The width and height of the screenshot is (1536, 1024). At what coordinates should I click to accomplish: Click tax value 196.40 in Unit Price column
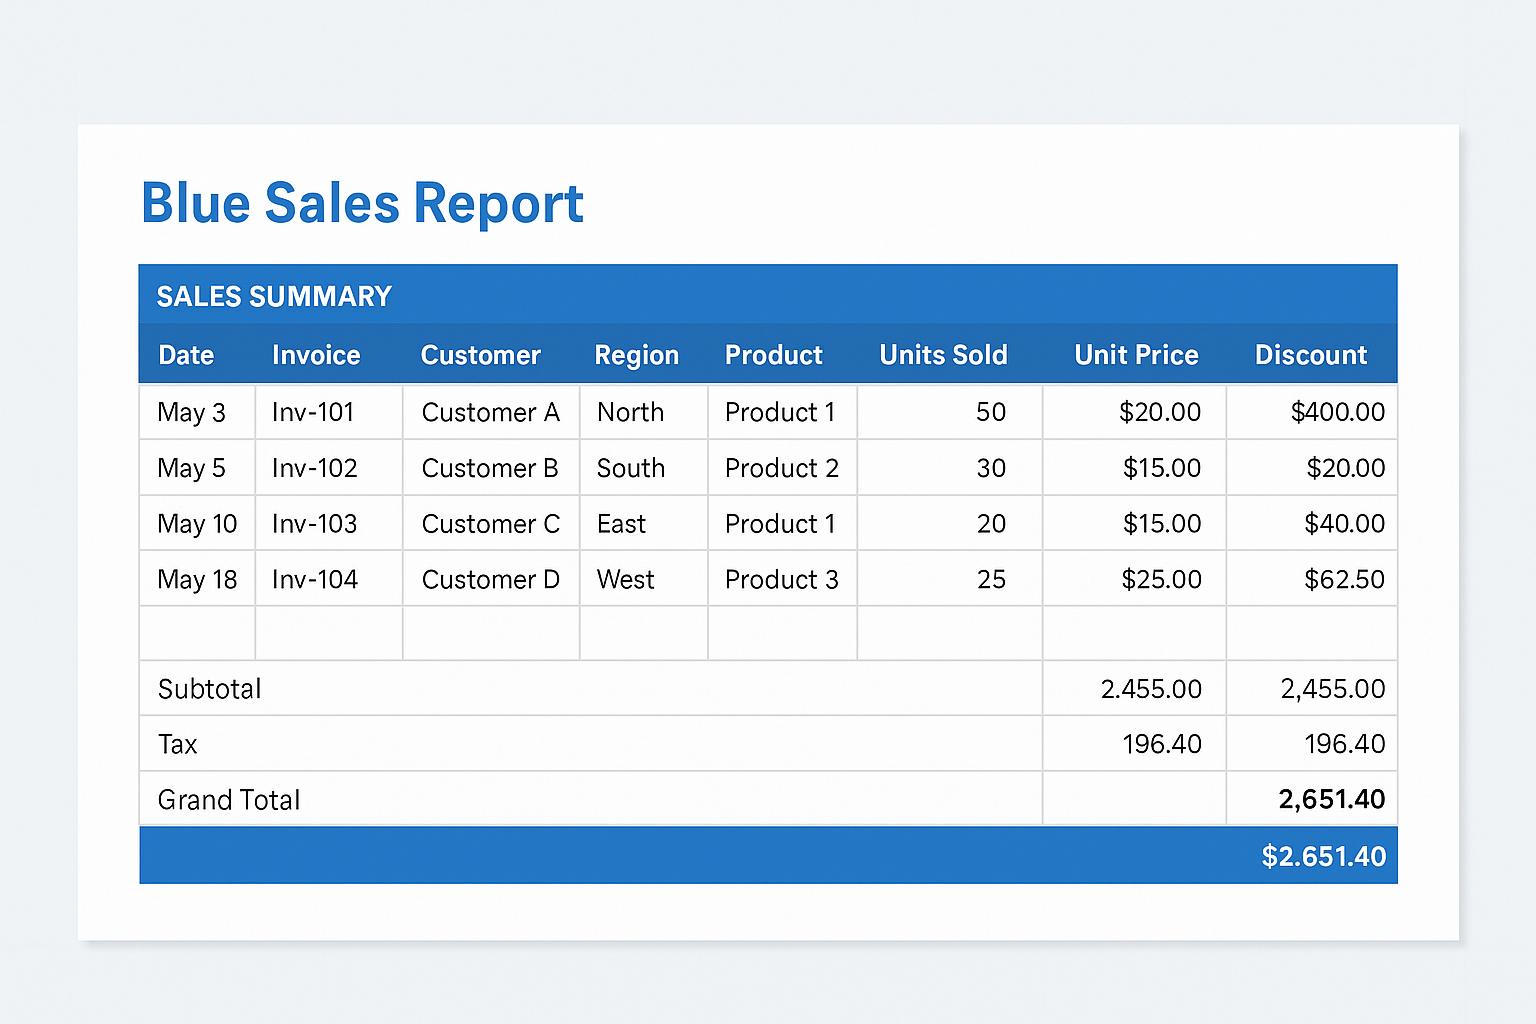pyautogui.click(x=1162, y=744)
